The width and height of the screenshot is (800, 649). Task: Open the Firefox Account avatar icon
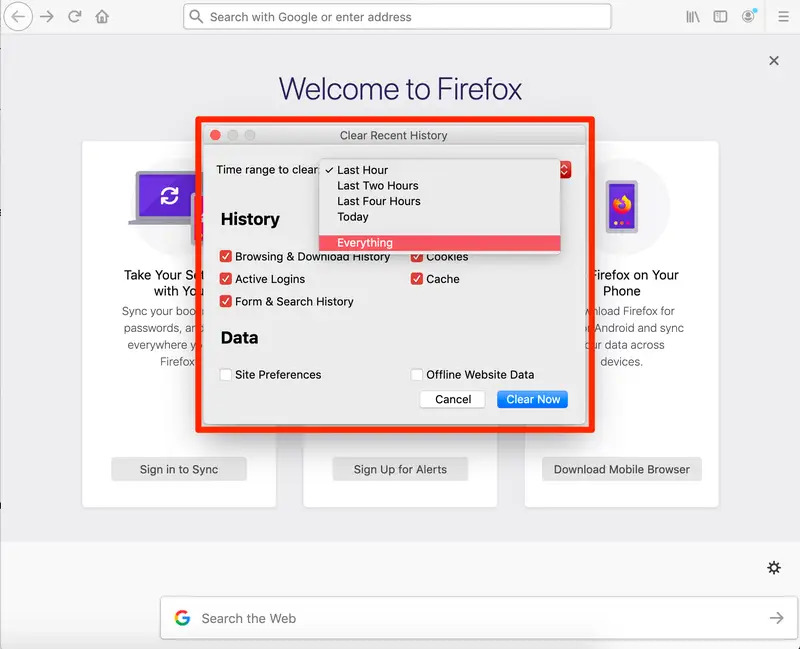(x=748, y=16)
